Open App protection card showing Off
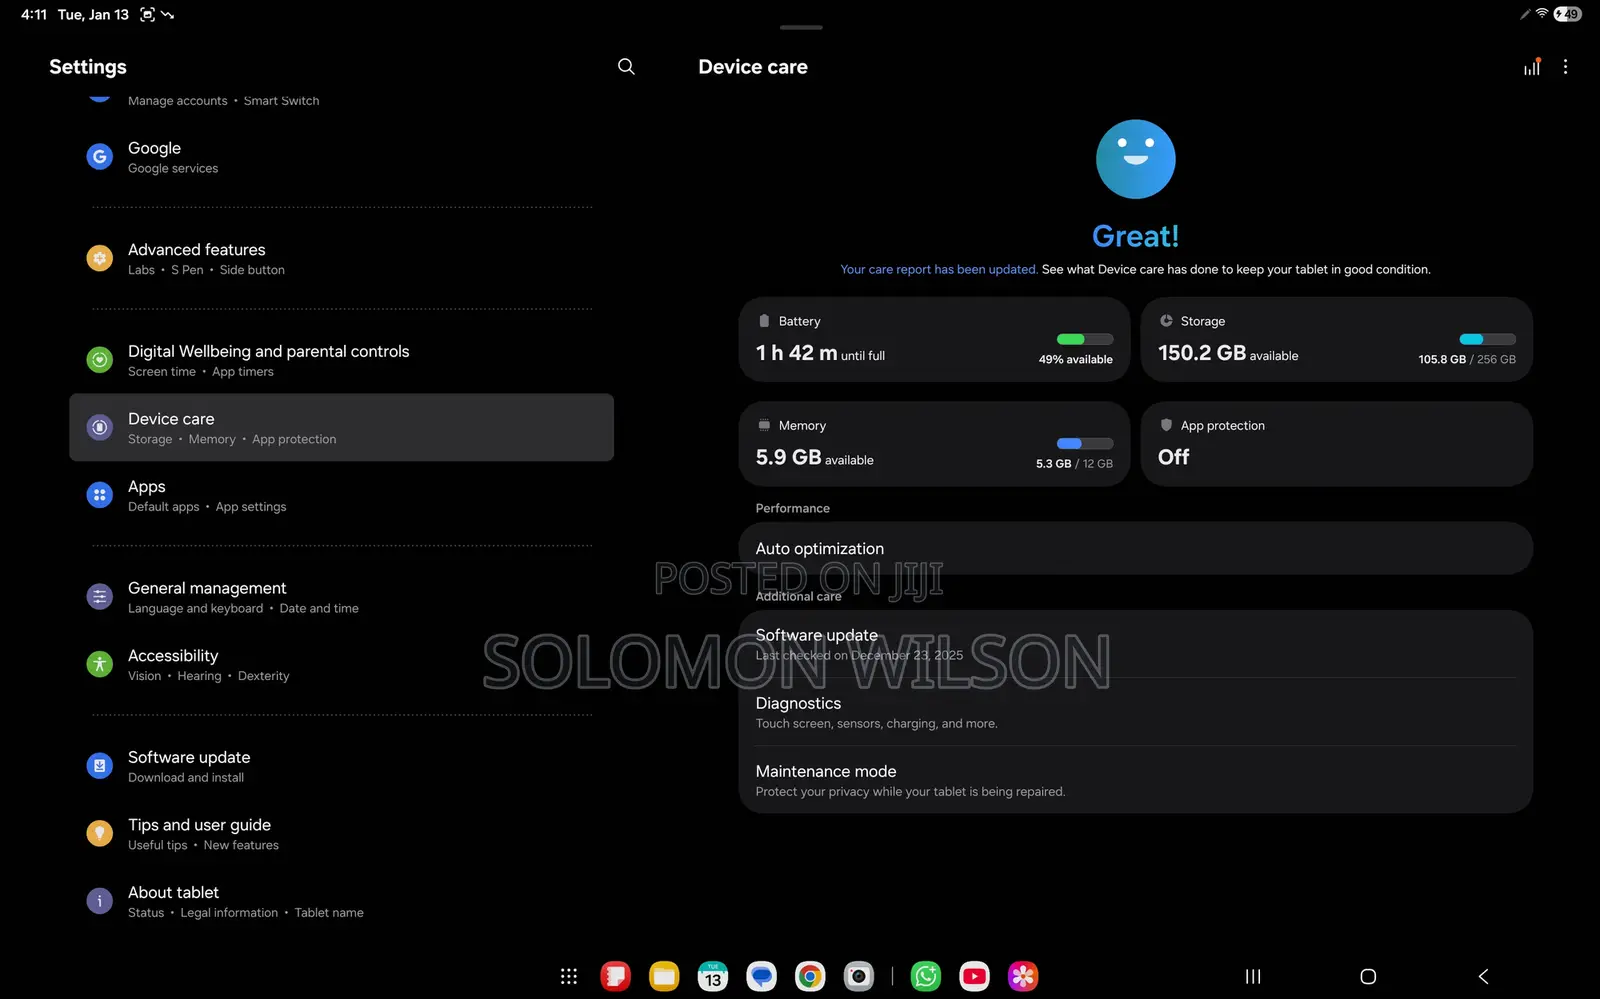1600x999 pixels. pos(1336,444)
